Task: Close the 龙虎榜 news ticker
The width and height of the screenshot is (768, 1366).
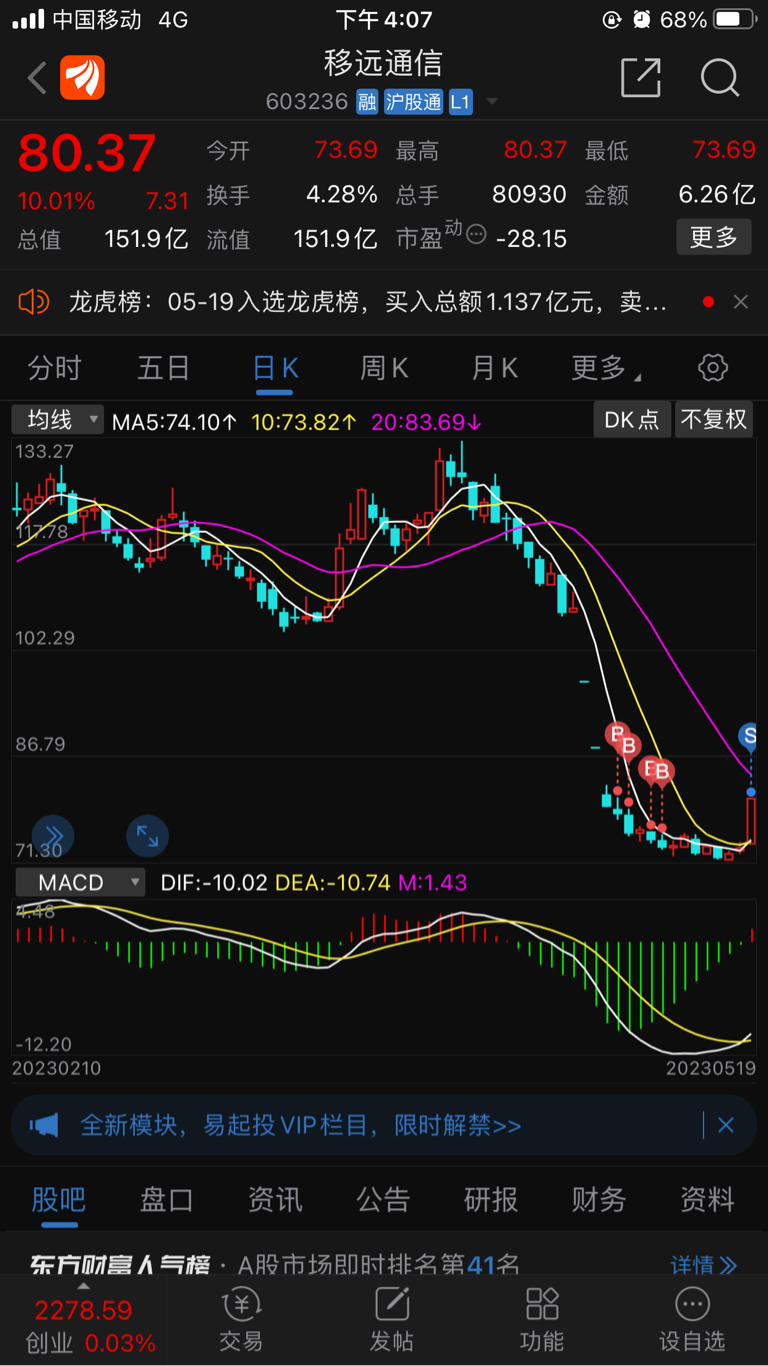Action: pyautogui.click(x=741, y=301)
